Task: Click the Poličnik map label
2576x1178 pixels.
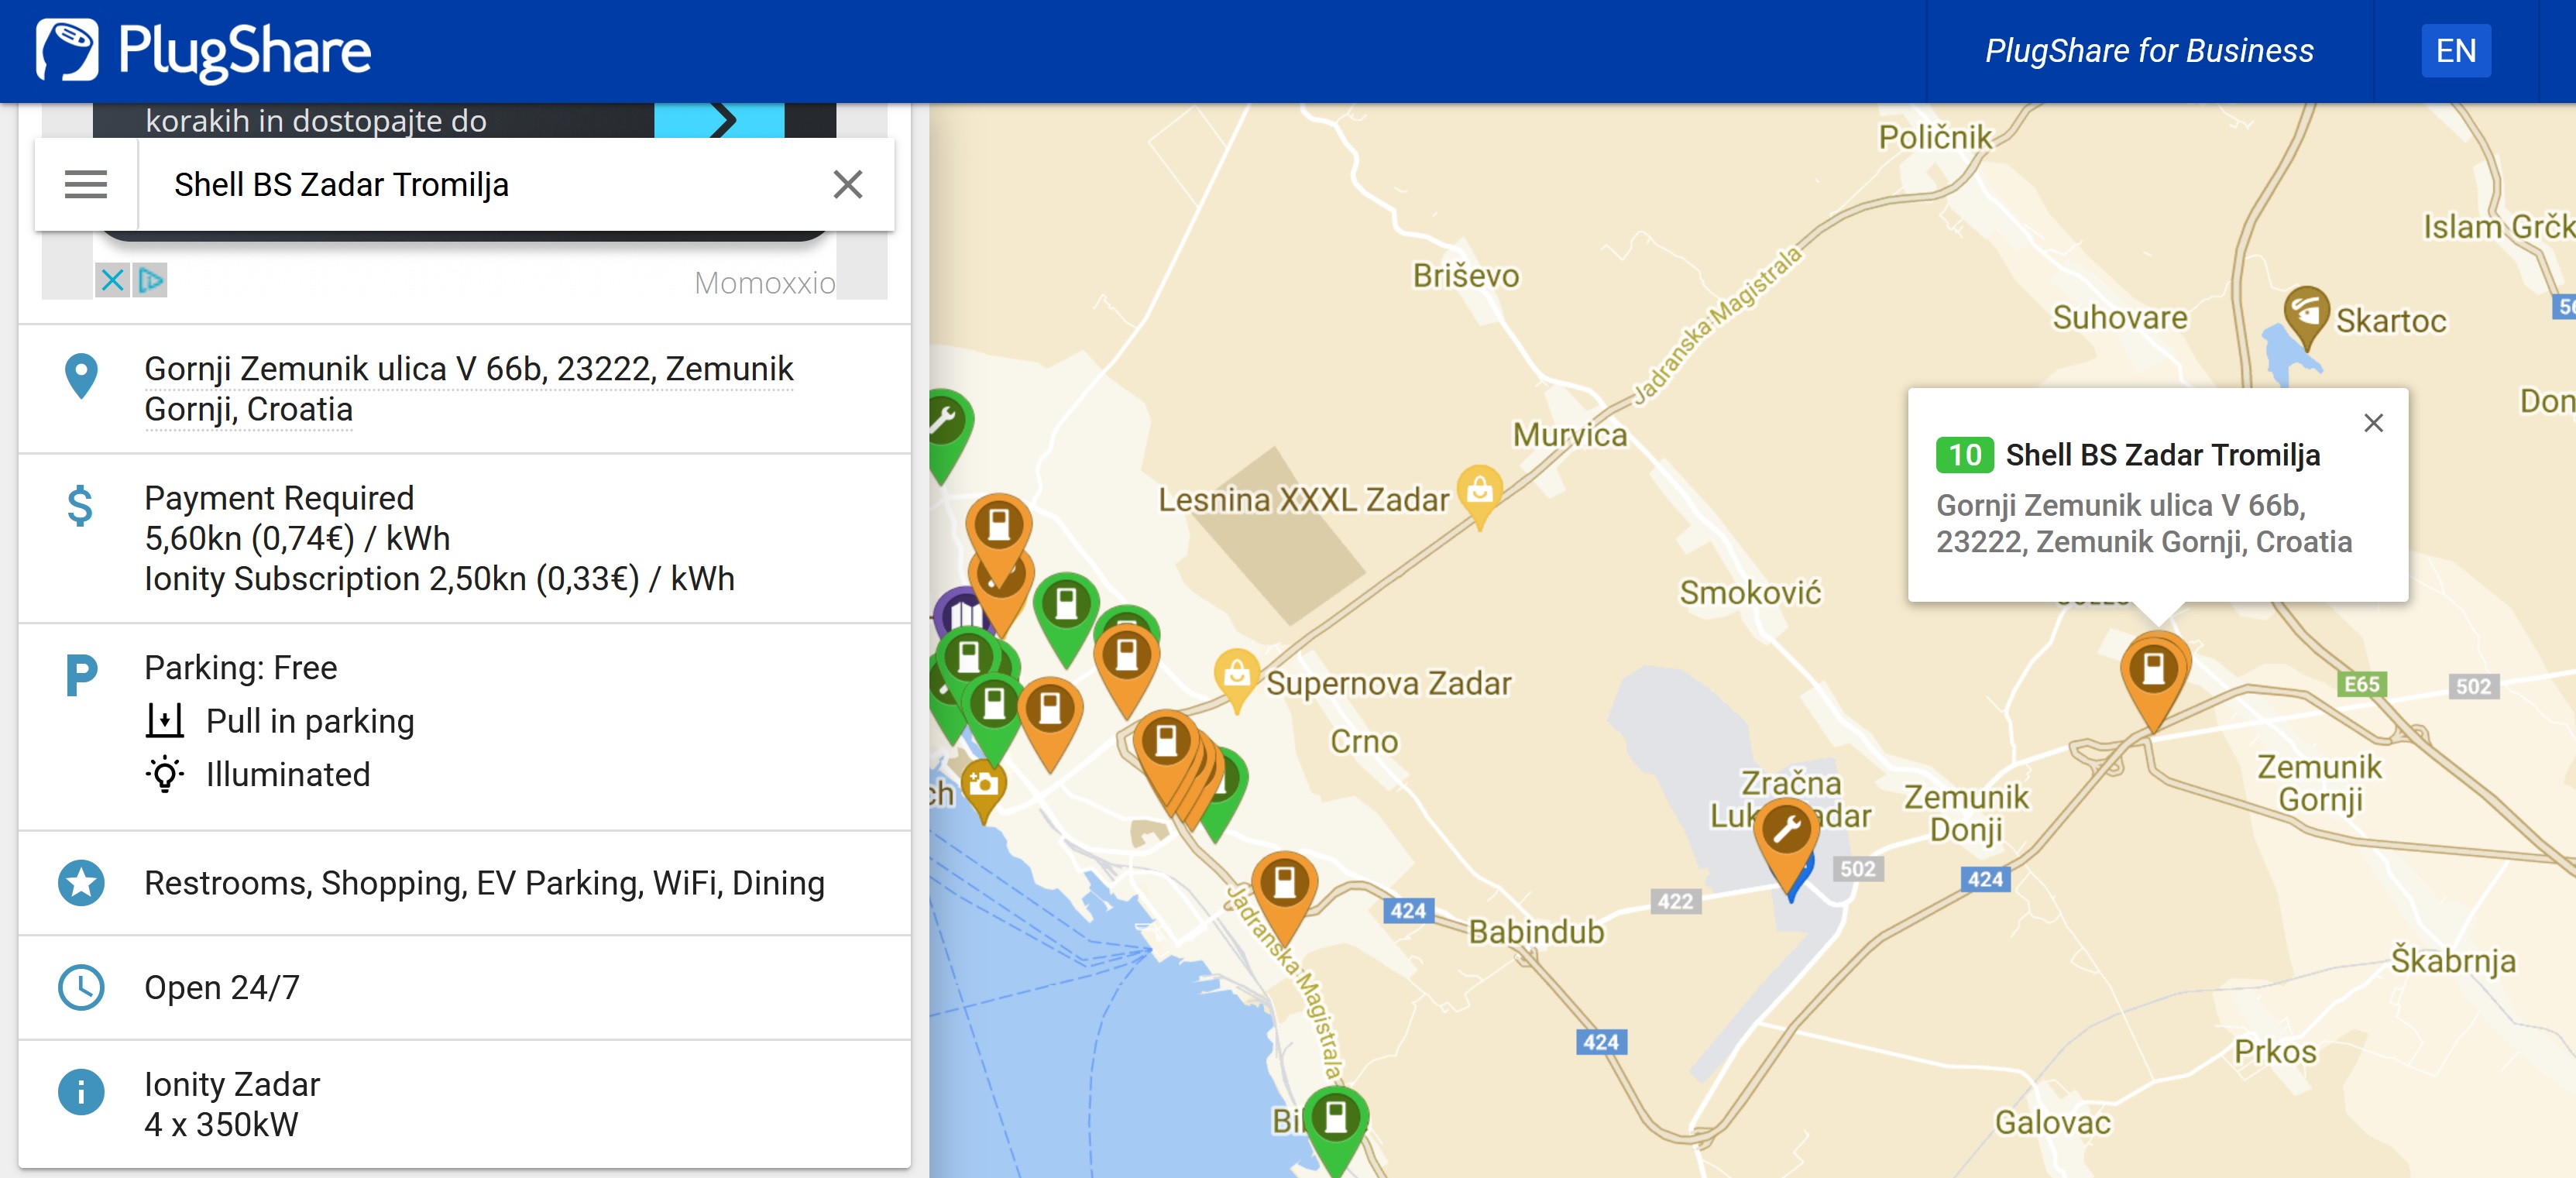Action: (1935, 137)
